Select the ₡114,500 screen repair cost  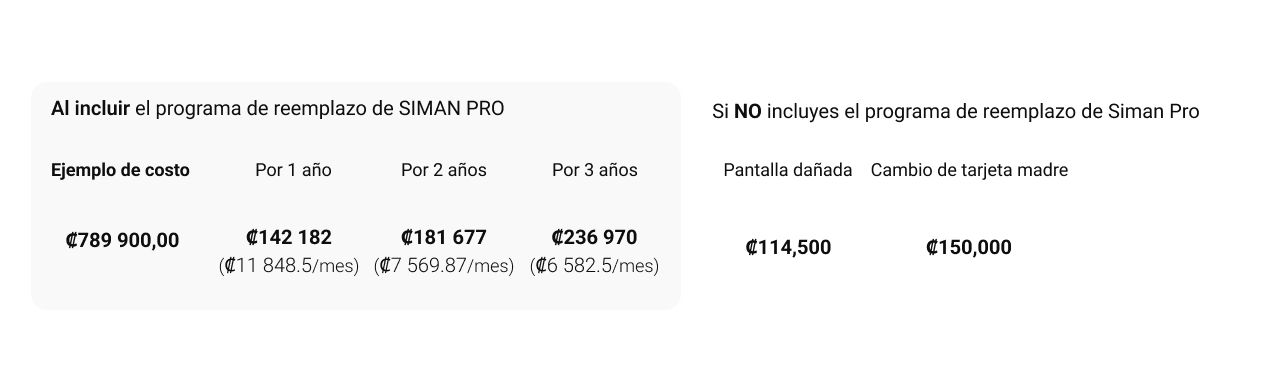point(788,247)
